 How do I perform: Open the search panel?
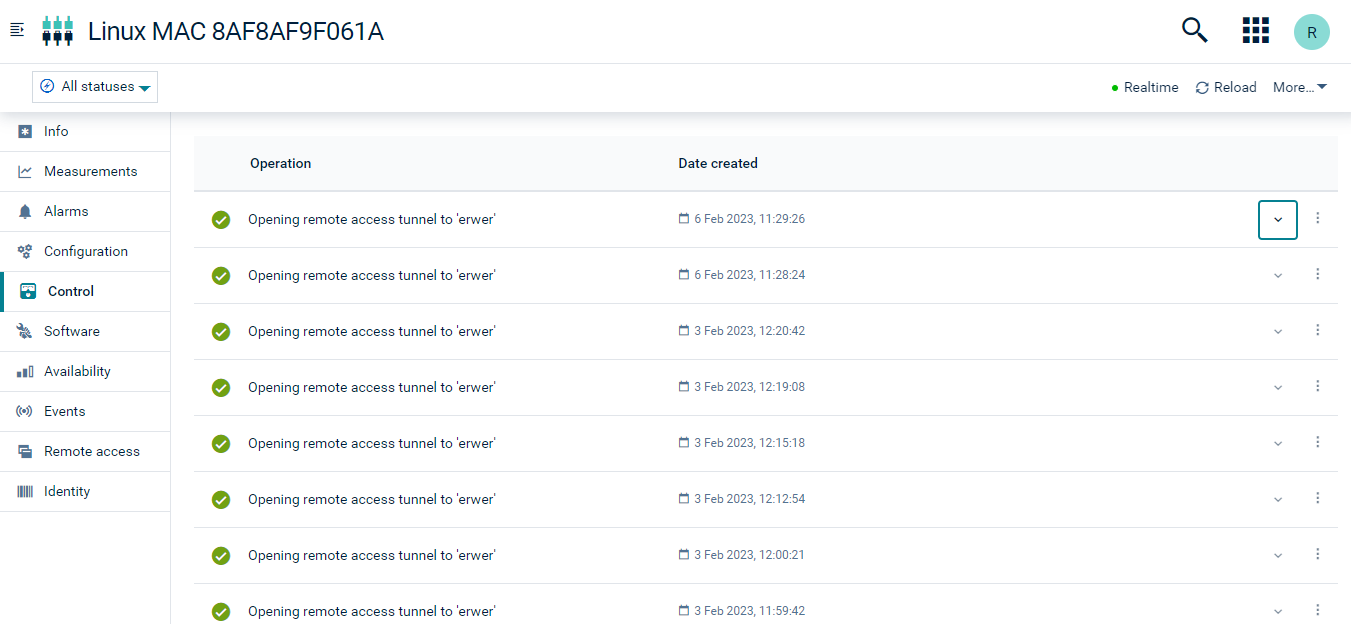pos(1194,30)
